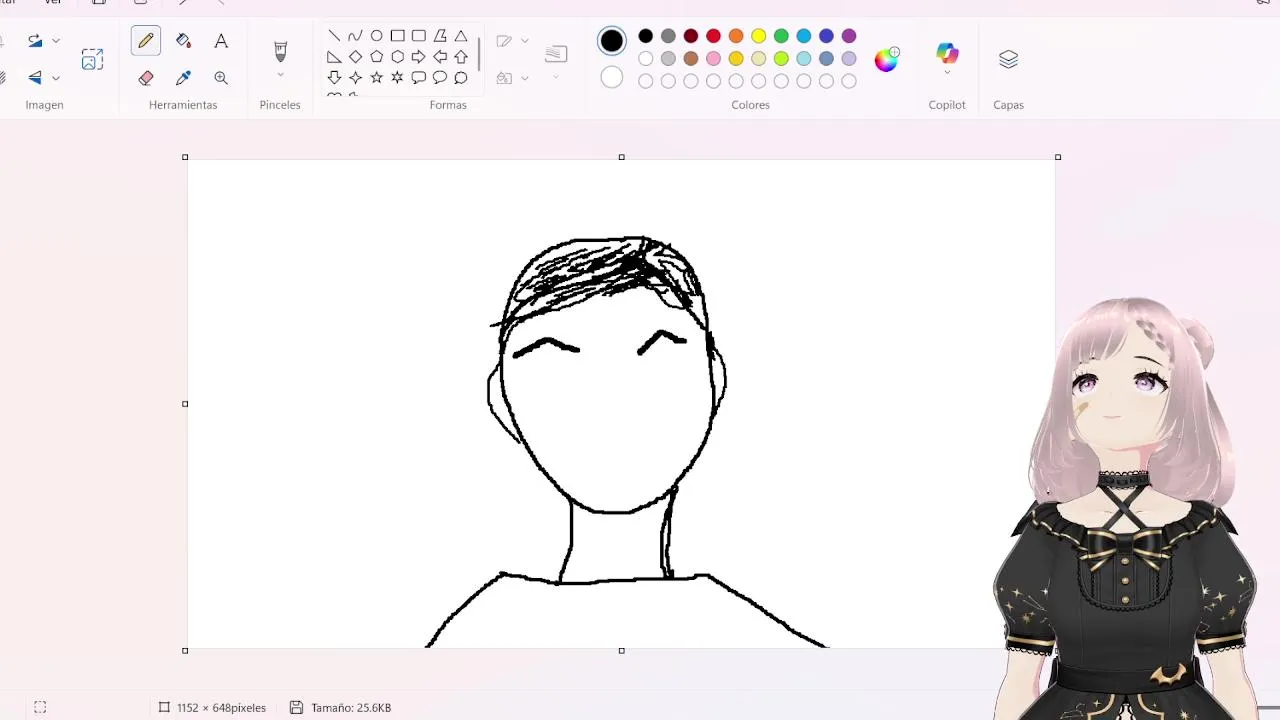Choose the Six-point star shape
This screenshot has height=720, width=1280.
point(397,78)
